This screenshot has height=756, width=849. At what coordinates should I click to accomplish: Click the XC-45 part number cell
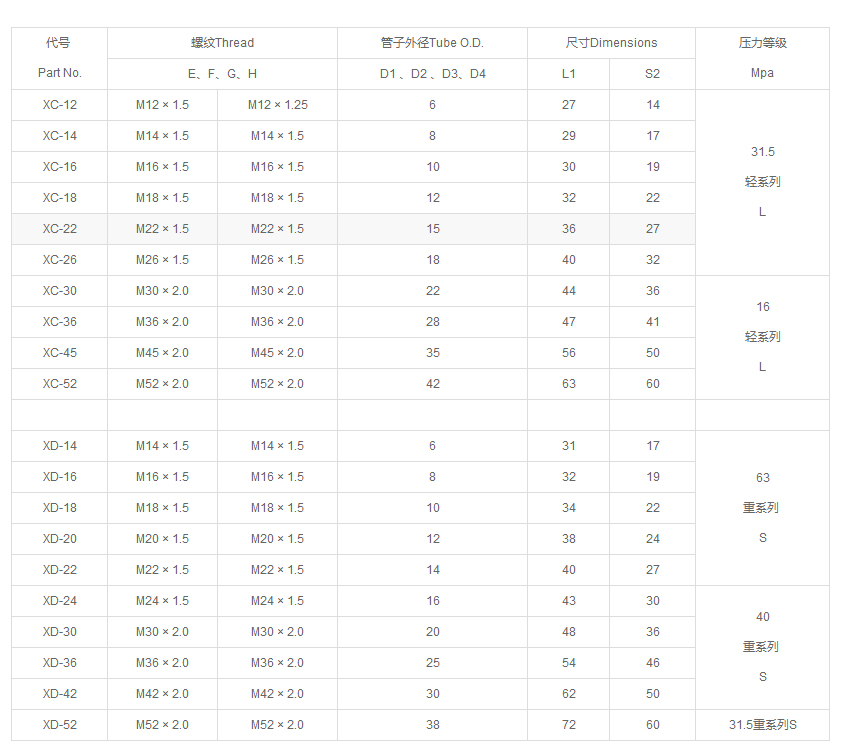(59, 353)
